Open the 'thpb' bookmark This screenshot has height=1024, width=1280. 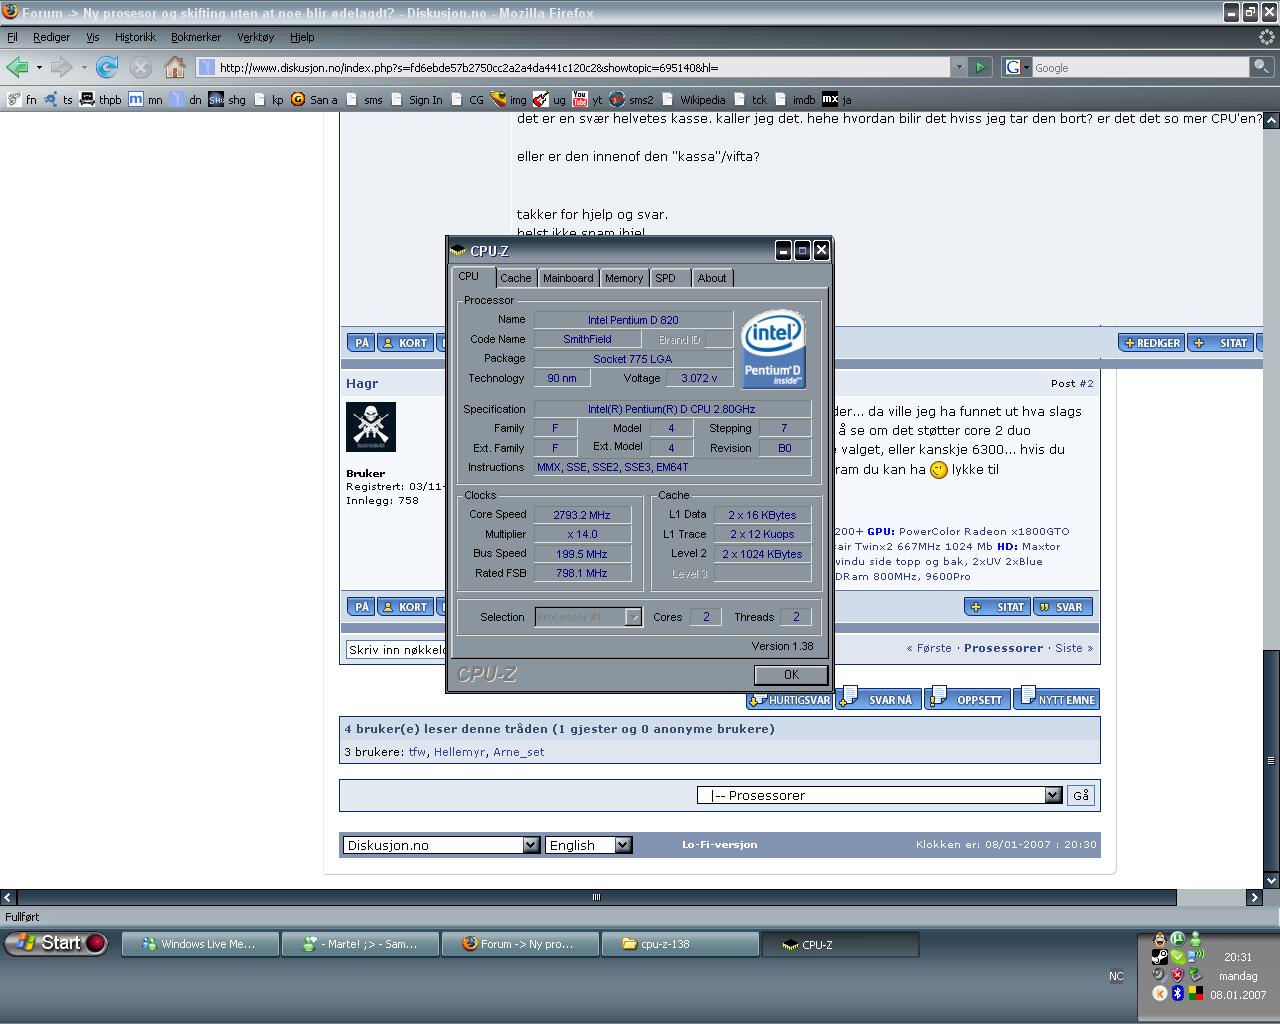[101, 99]
